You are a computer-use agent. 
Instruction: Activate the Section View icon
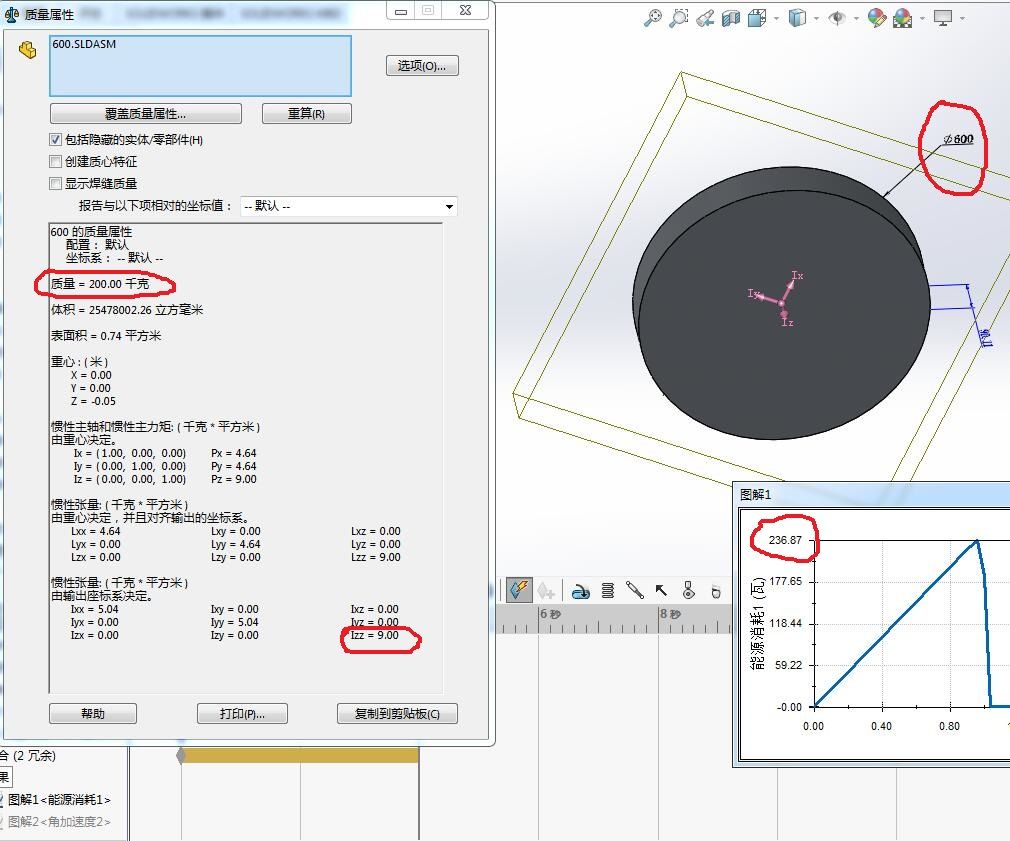[x=731, y=18]
